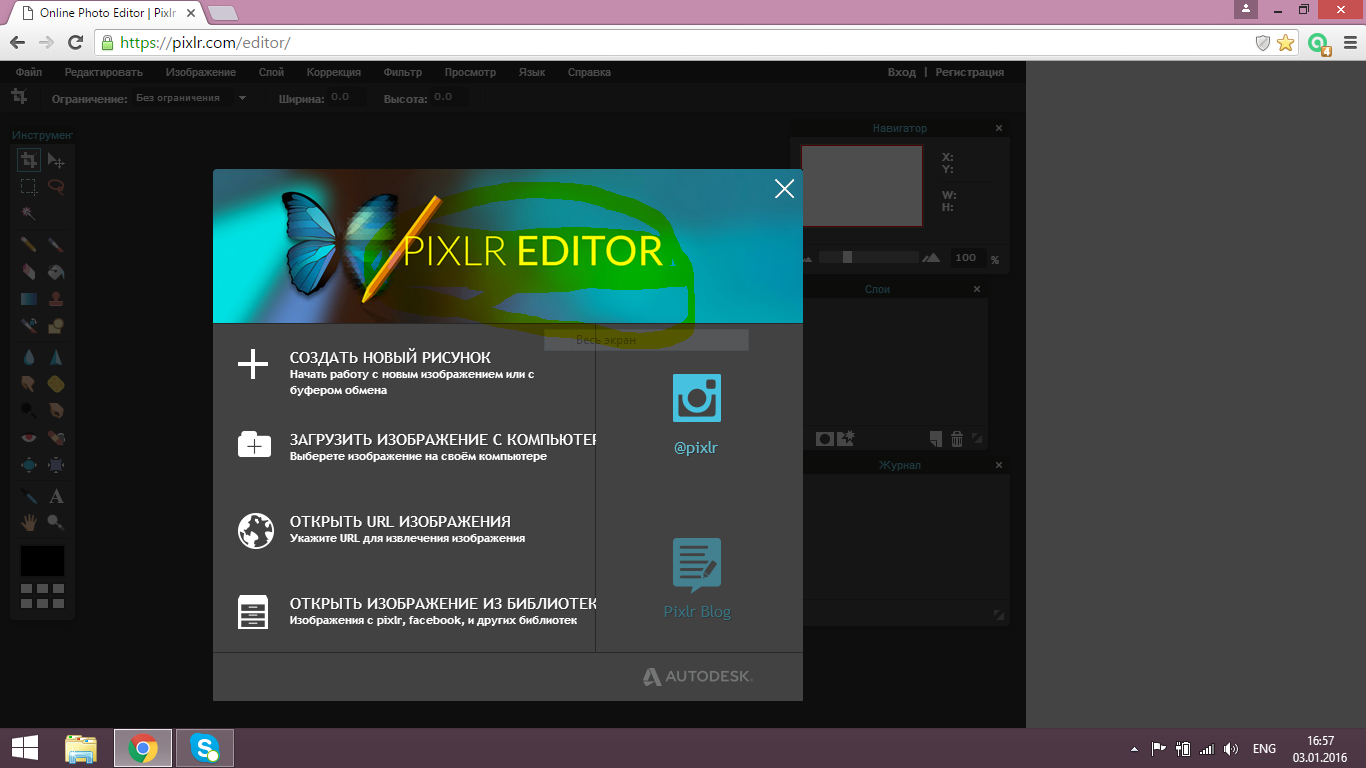This screenshot has width=1366, height=768.
Task: Select the Clone Stamp tool
Action: (x=56, y=298)
